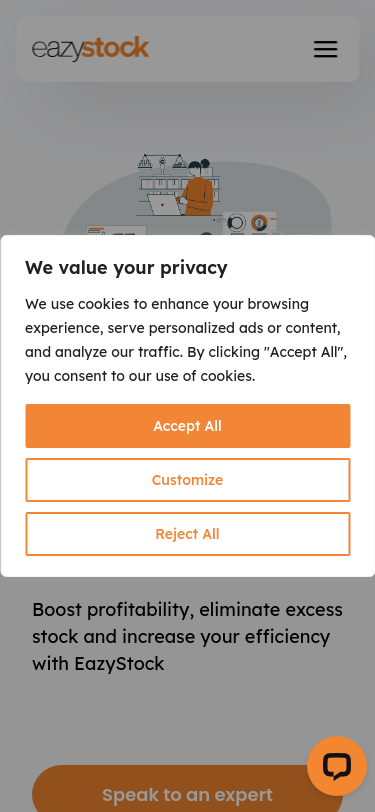Click the grey donut chart graphic

pos(236,223)
